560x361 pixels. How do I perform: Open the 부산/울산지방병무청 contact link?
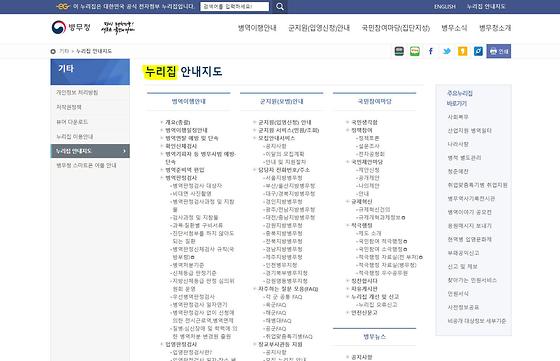pyautogui.click(x=290, y=186)
